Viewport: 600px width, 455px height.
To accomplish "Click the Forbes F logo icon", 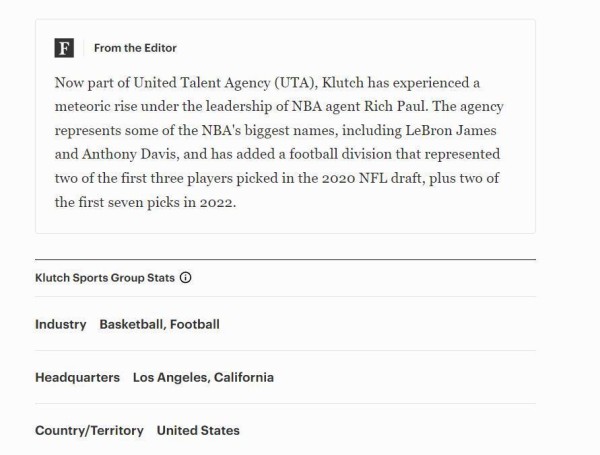I will 64,48.
